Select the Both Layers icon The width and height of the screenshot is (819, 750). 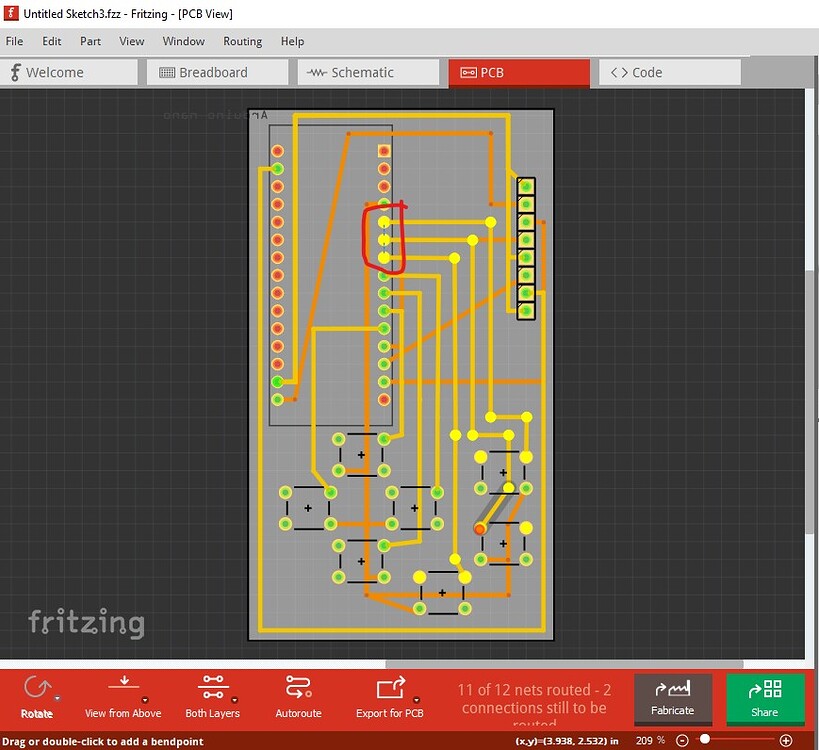click(213, 686)
